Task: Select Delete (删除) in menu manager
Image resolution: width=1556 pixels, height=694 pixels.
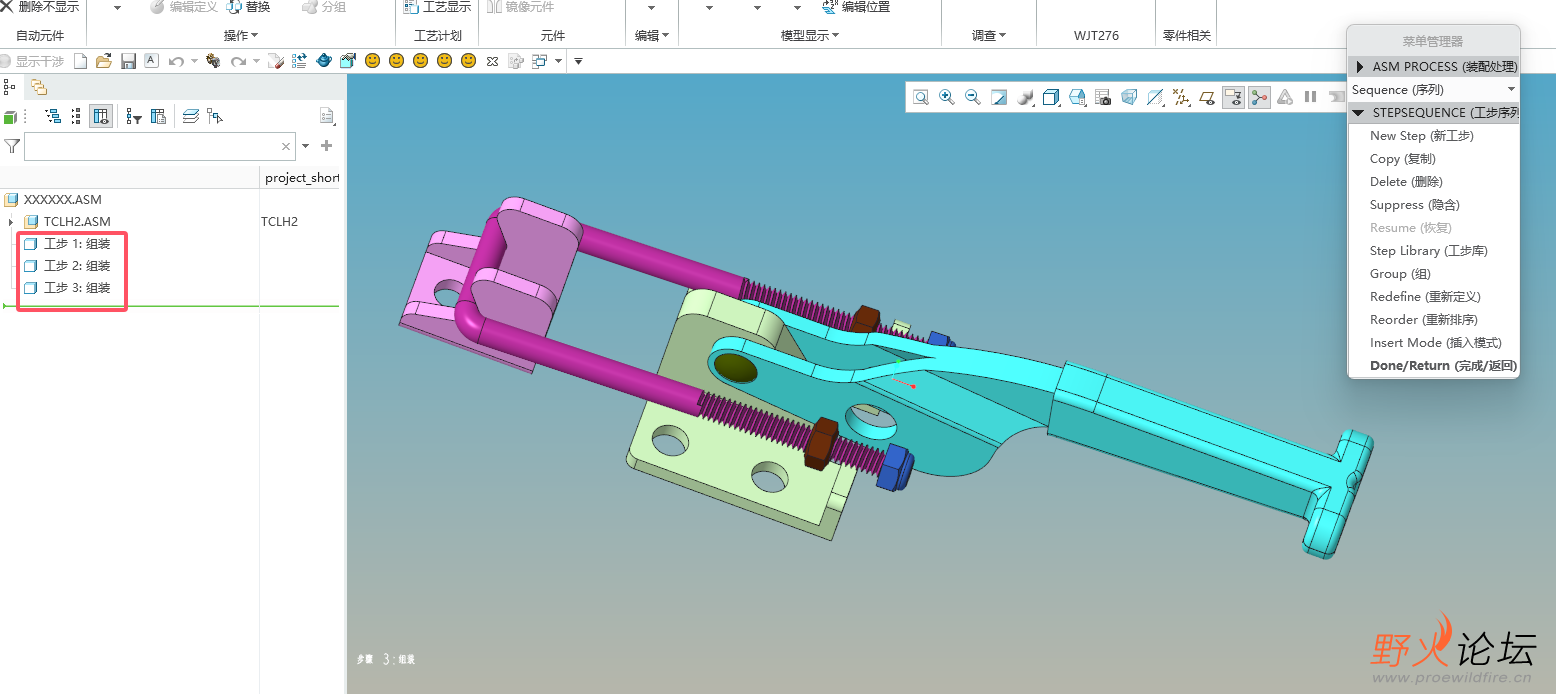Action: tap(1406, 182)
